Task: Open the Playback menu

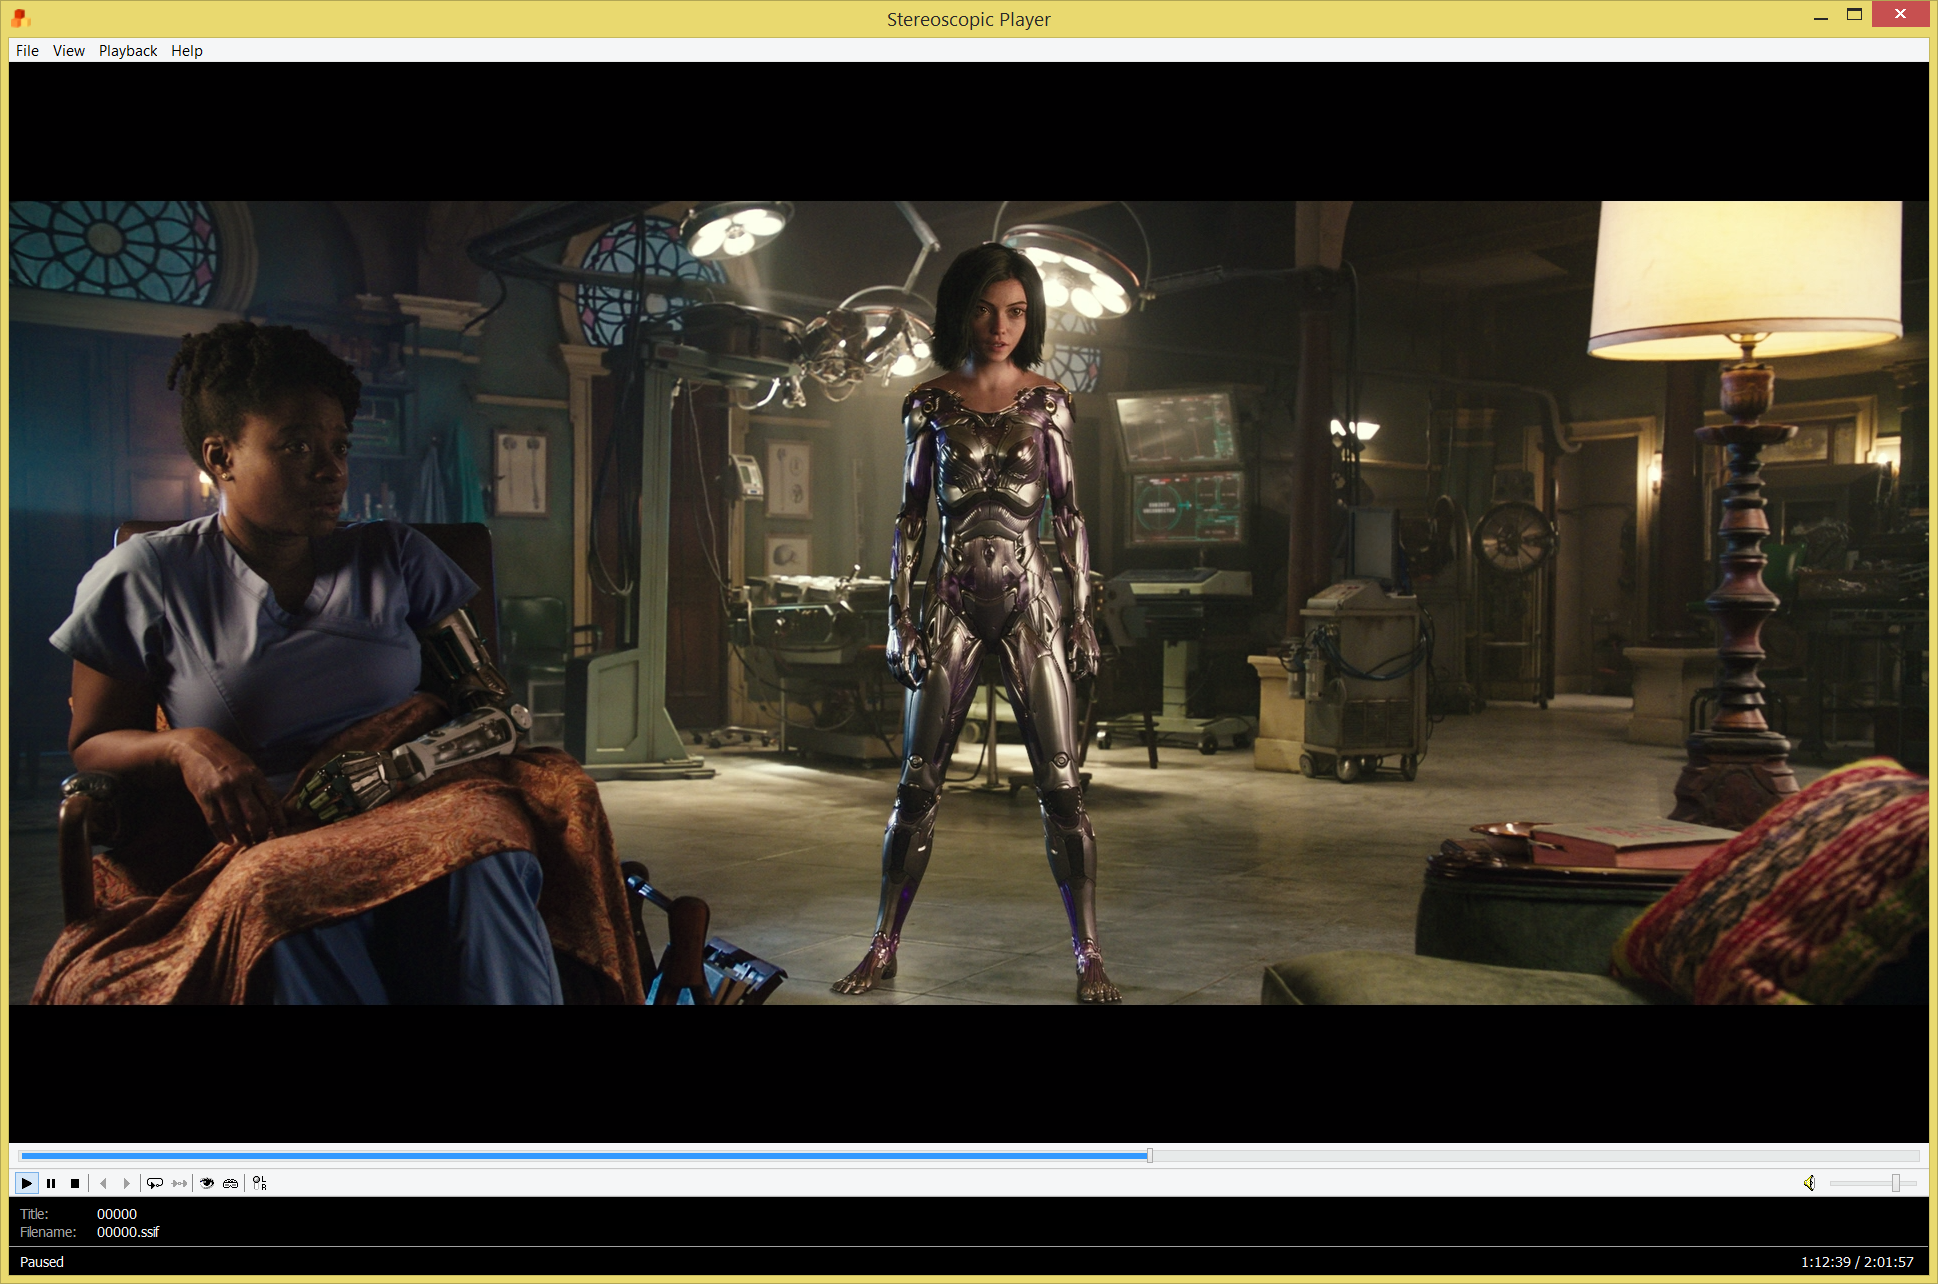Action: (128, 51)
